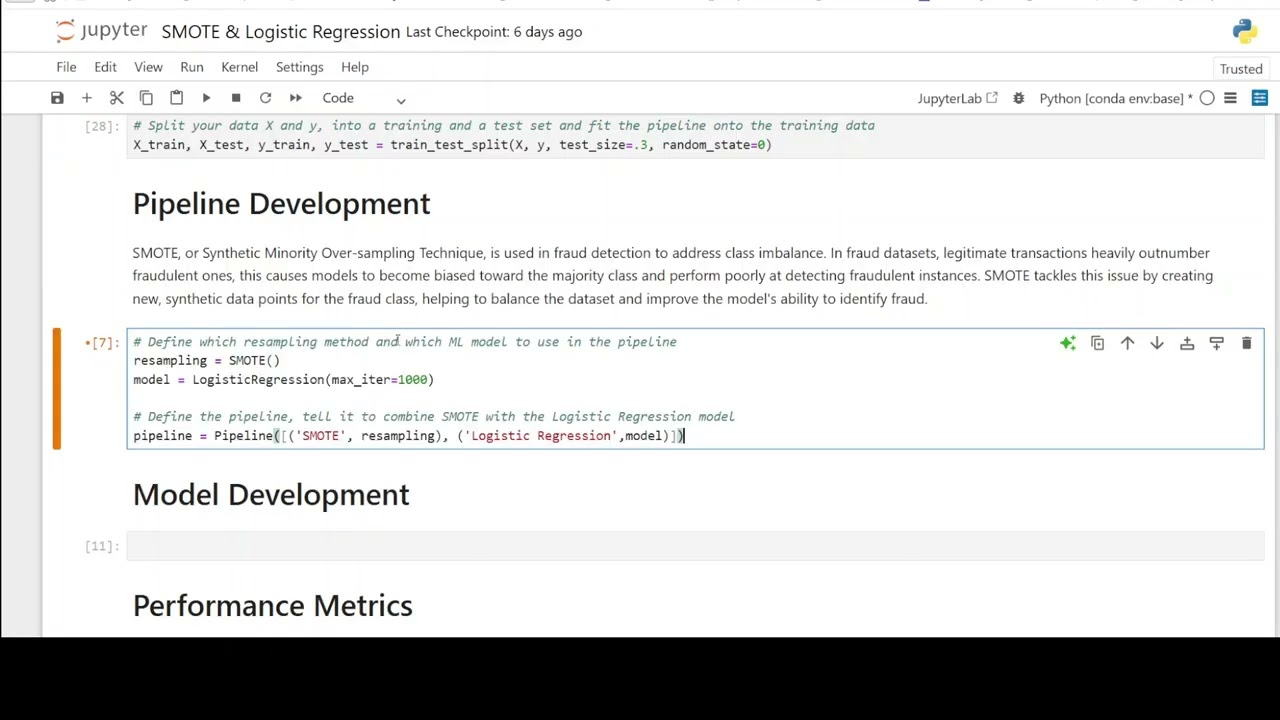Click inside the empty cell [11]
Screen dimensions: 1280x720
695,546
